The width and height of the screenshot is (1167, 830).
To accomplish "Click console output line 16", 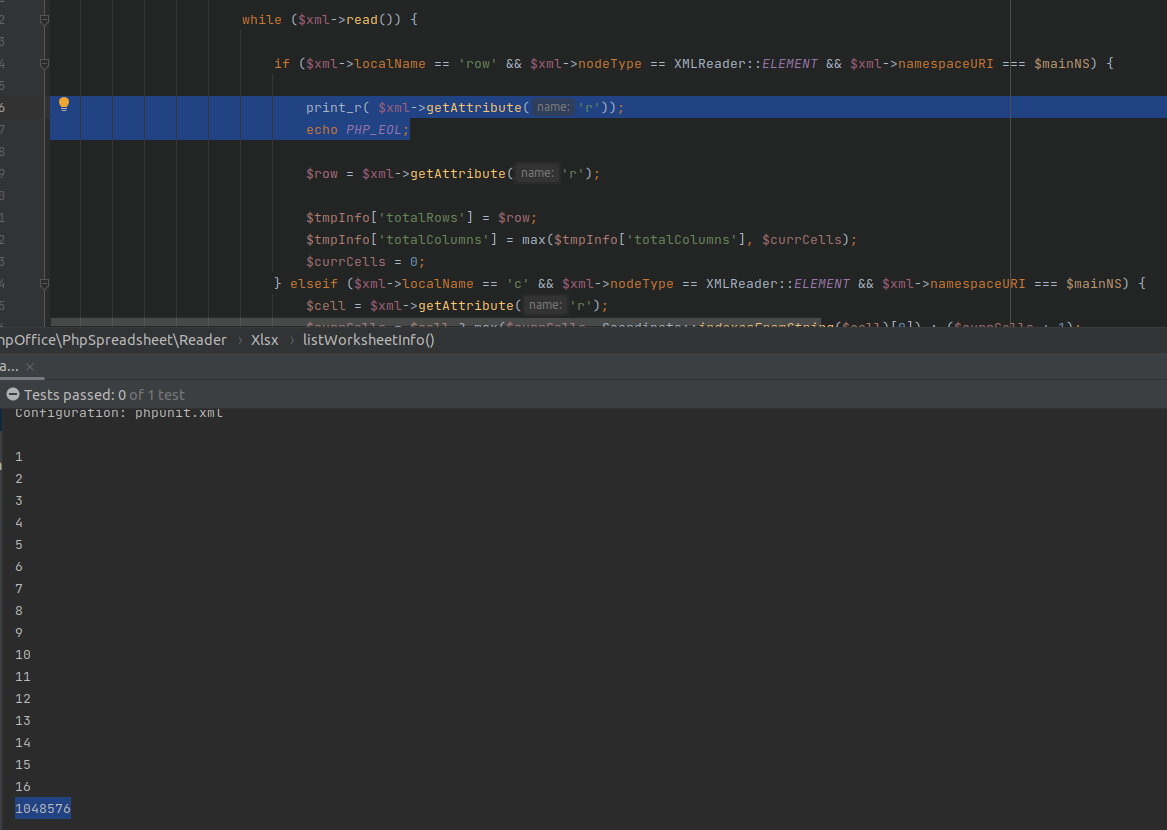I will [x=21, y=786].
